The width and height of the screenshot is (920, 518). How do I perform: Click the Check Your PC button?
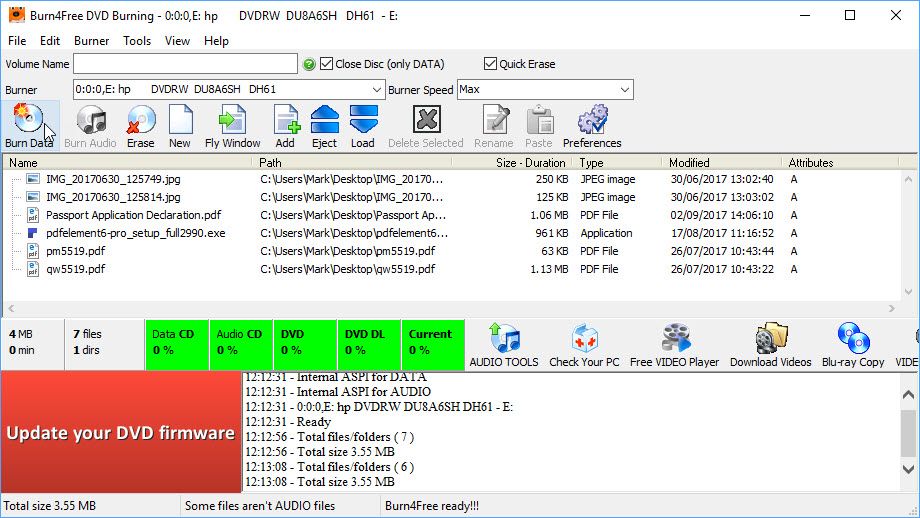pos(585,345)
